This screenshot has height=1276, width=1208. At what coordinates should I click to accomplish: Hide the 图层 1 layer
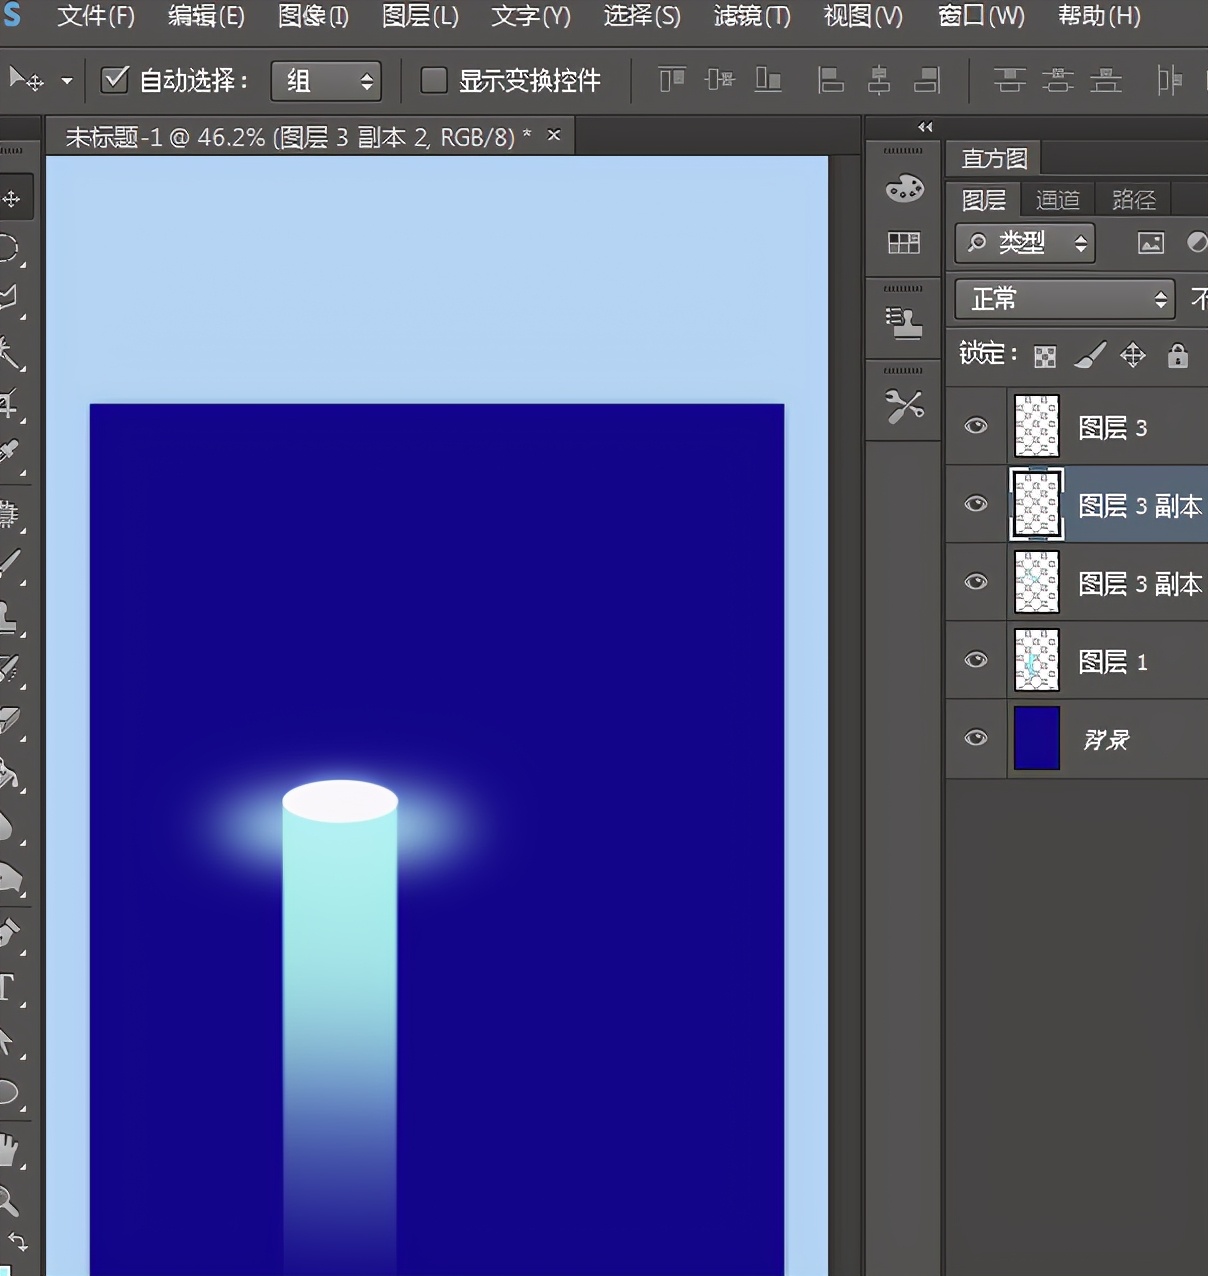[976, 660]
